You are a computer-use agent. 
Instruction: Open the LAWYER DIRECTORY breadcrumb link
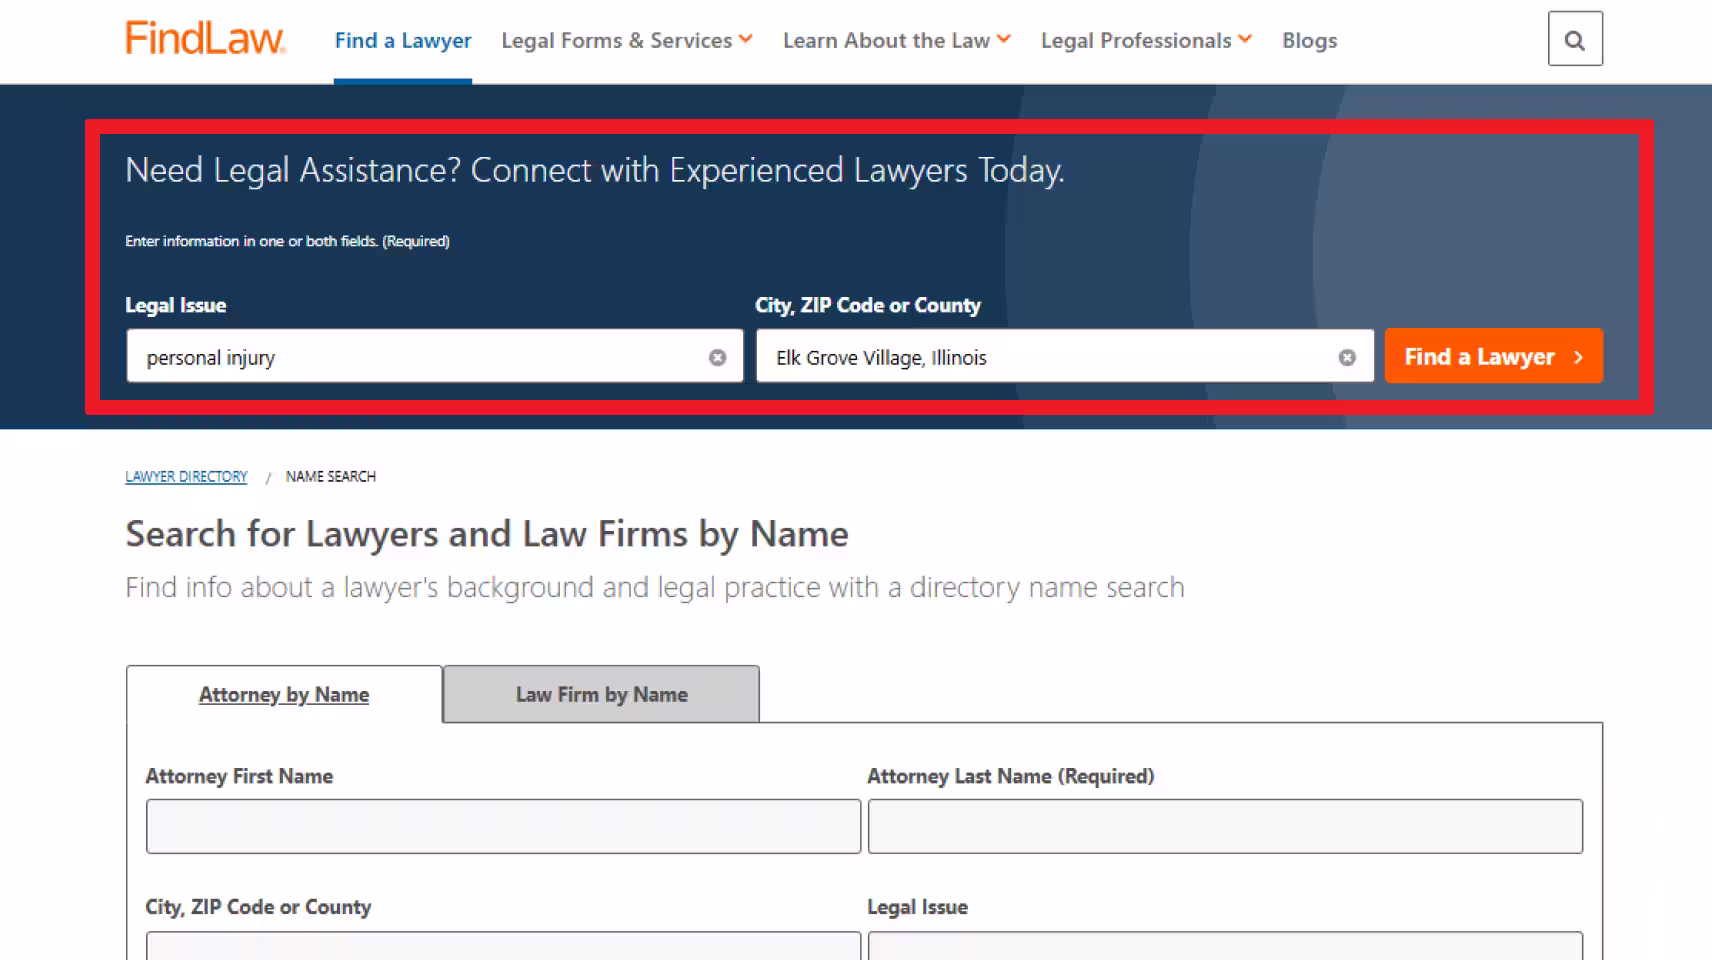[186, 476]
